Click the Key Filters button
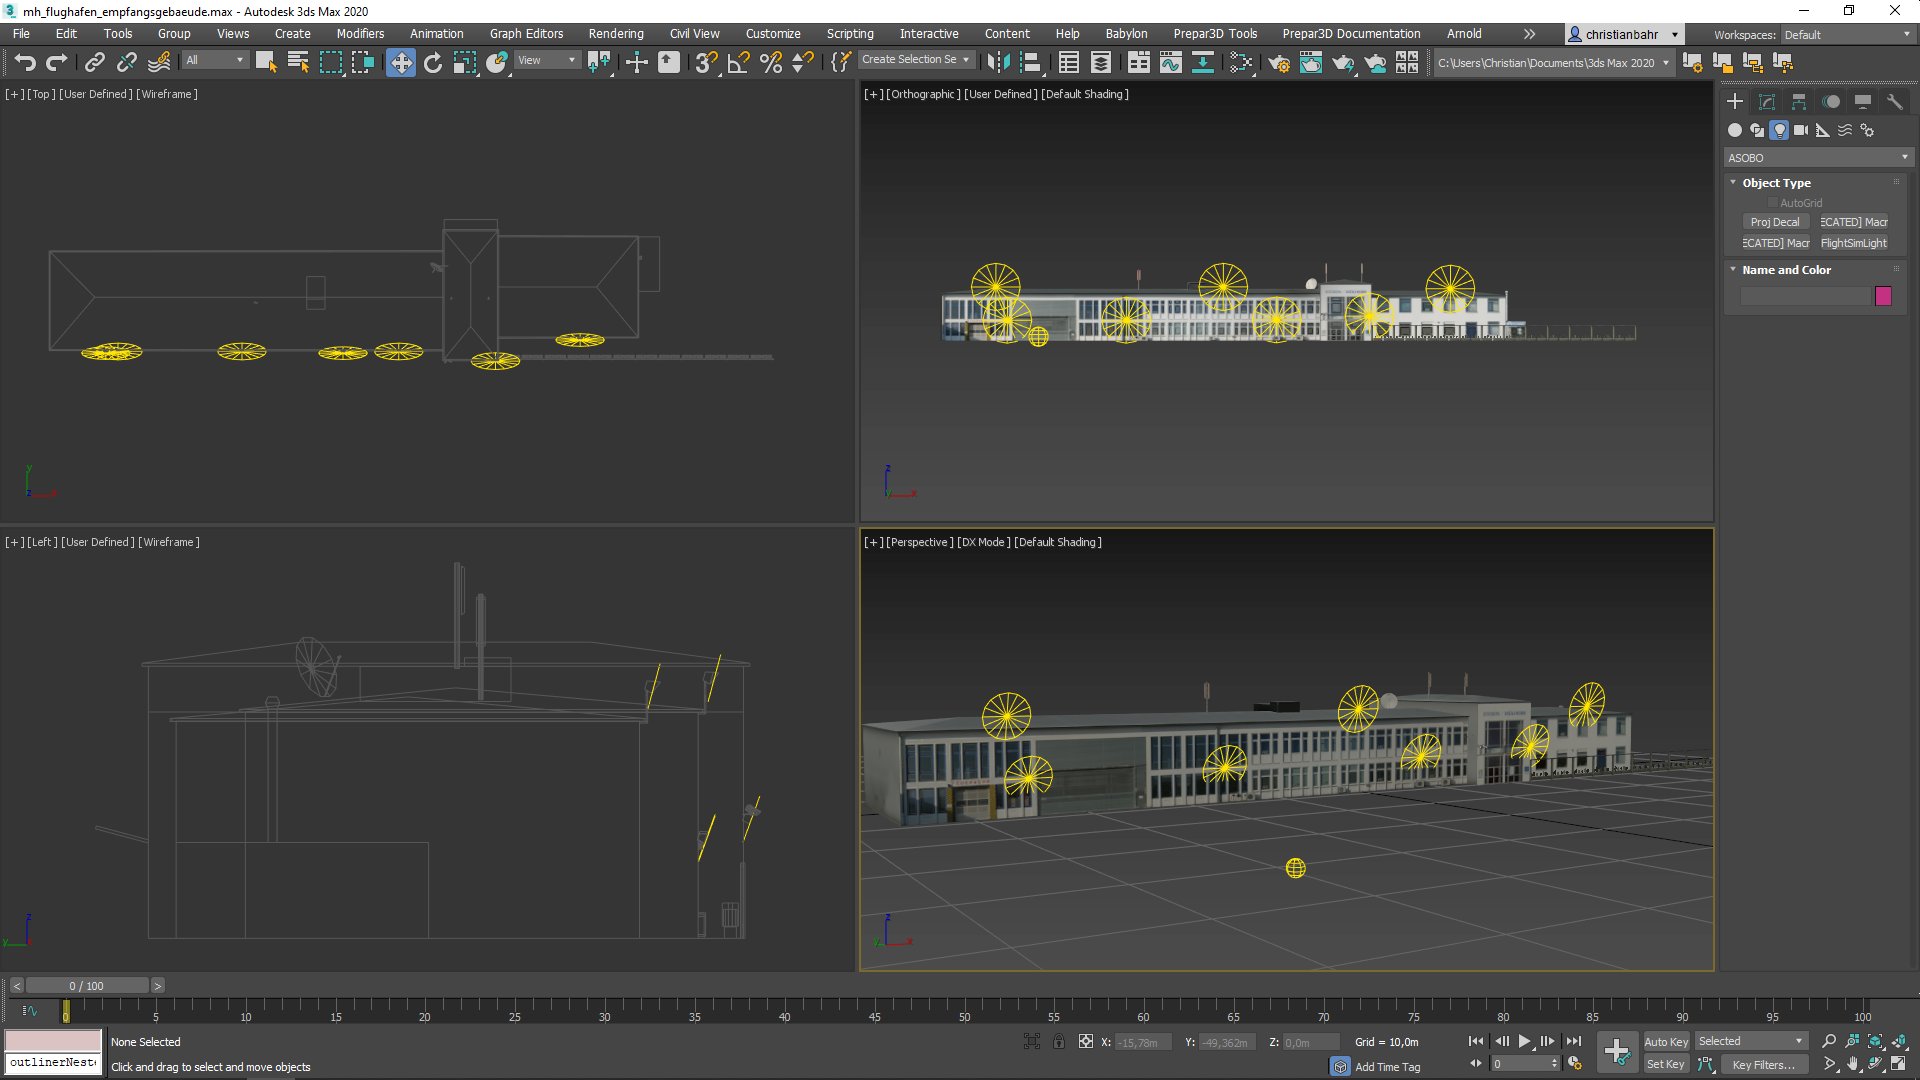 1763,1065
